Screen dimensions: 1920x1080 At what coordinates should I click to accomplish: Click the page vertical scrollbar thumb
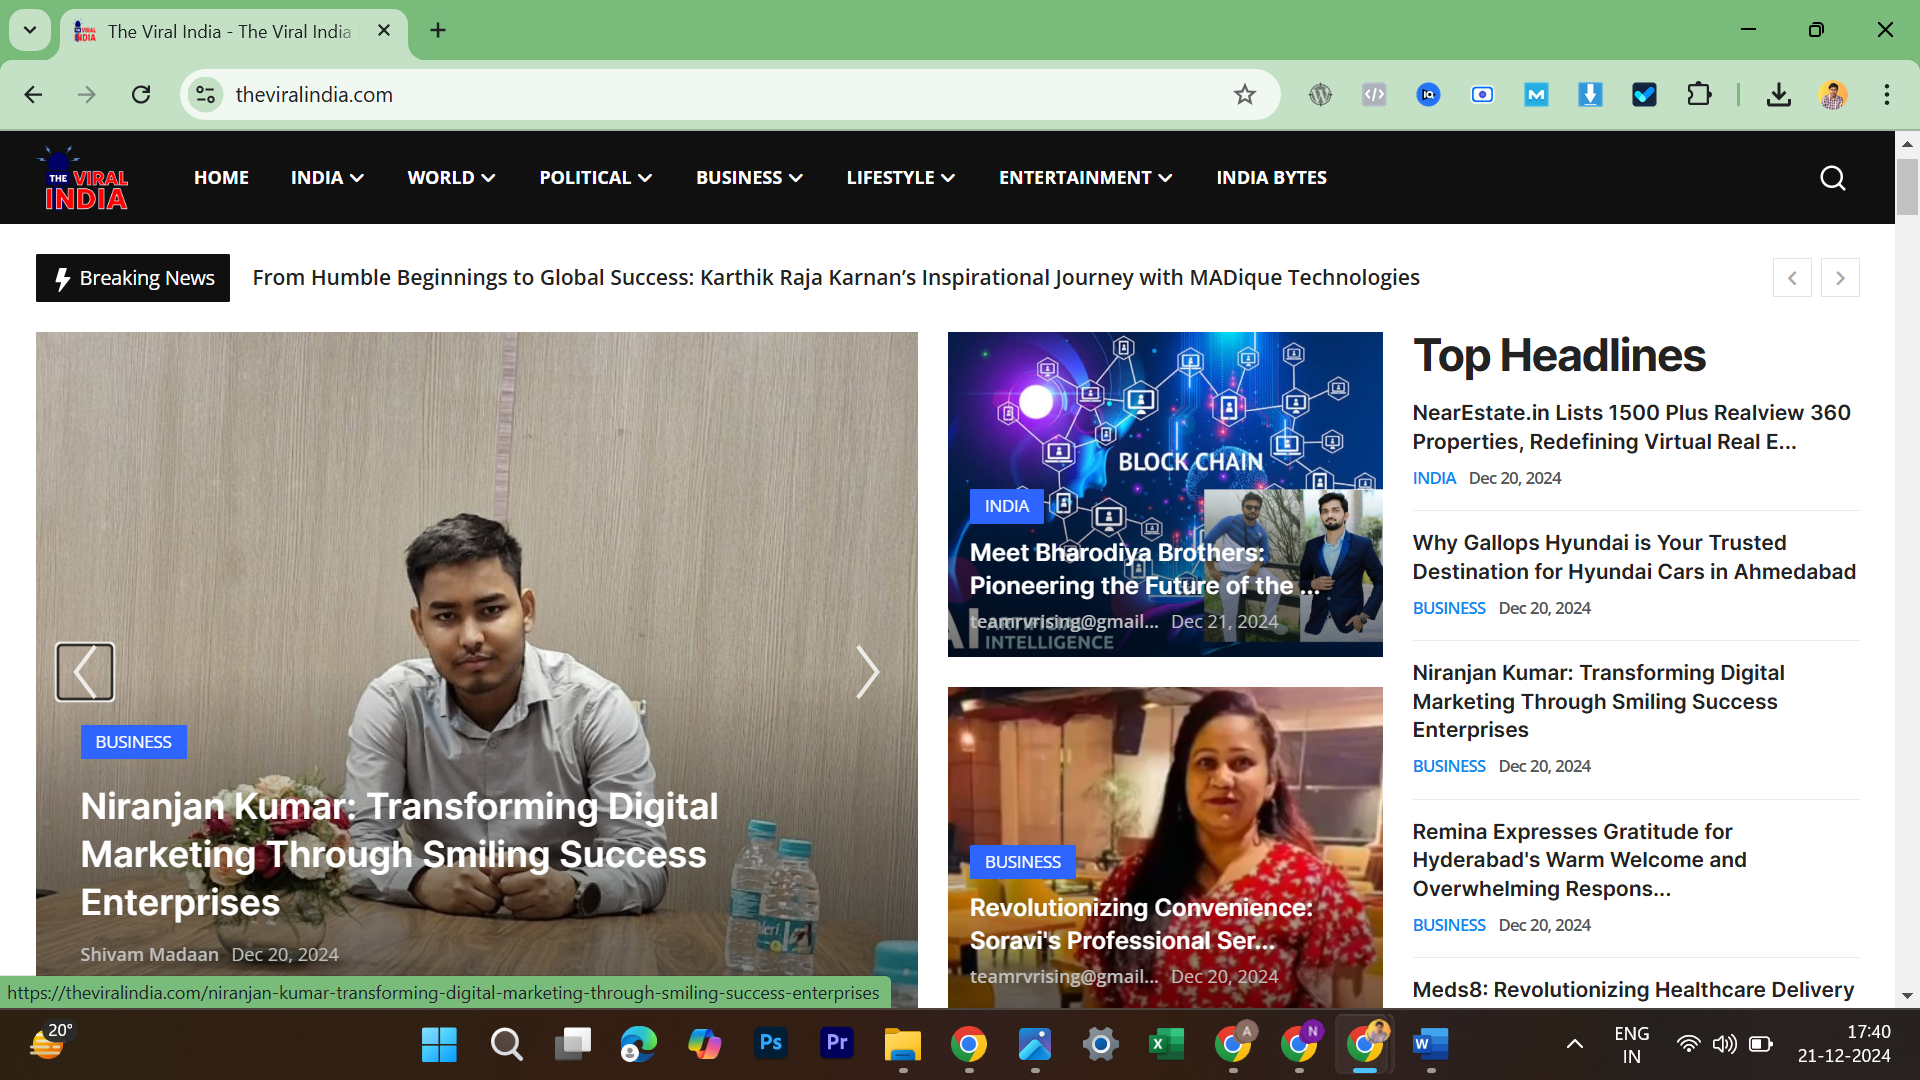[1907, 186]
